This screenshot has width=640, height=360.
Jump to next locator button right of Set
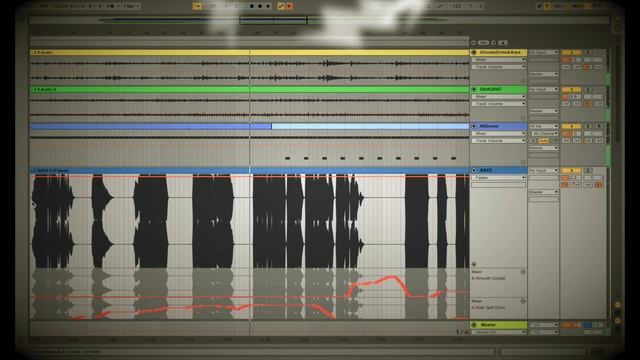[x=493, y=42]
